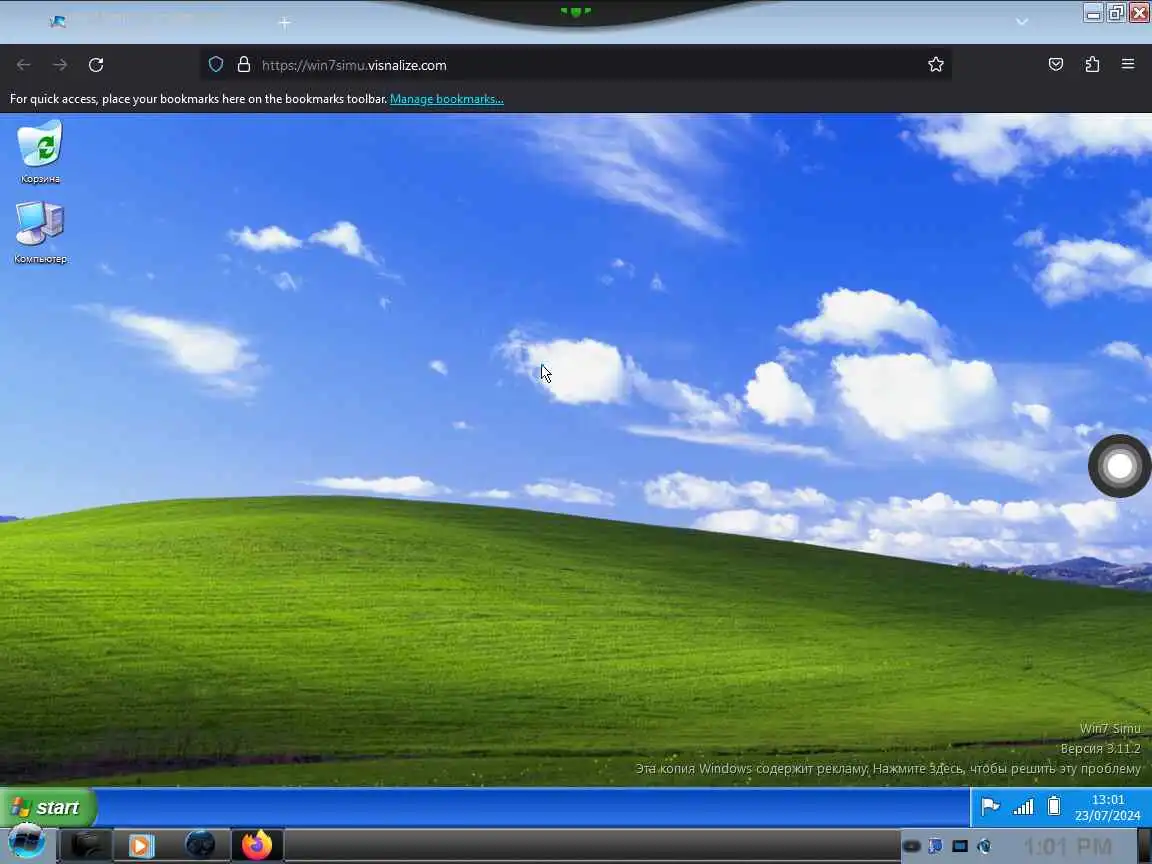The width and height of the screenshot is (1152, 864).
Task: Click the network signal bars tray icon
Action: pos(1023,807)
